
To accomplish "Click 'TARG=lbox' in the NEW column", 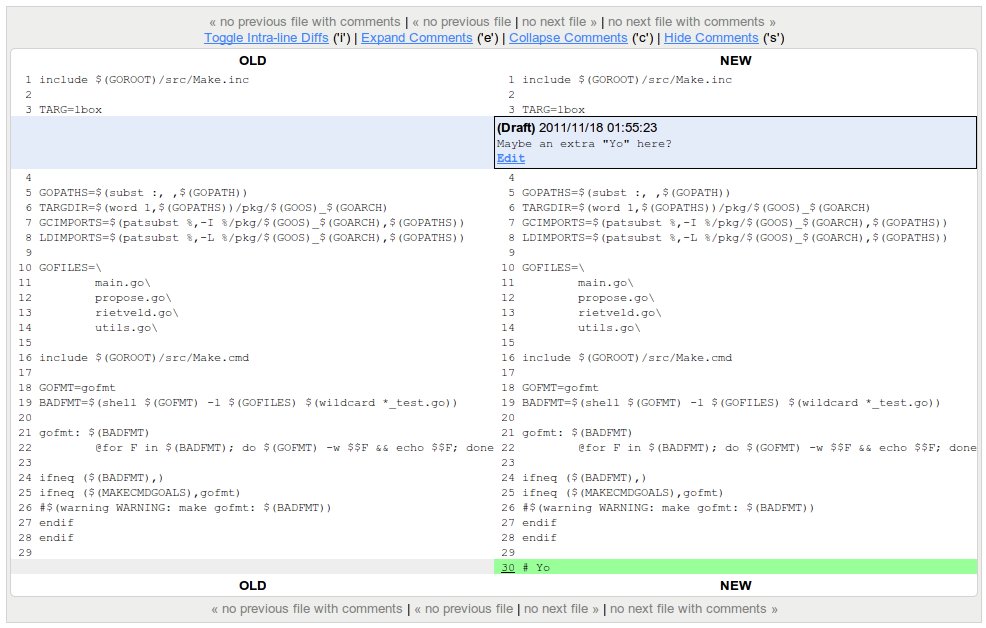I will pos(553,110).
